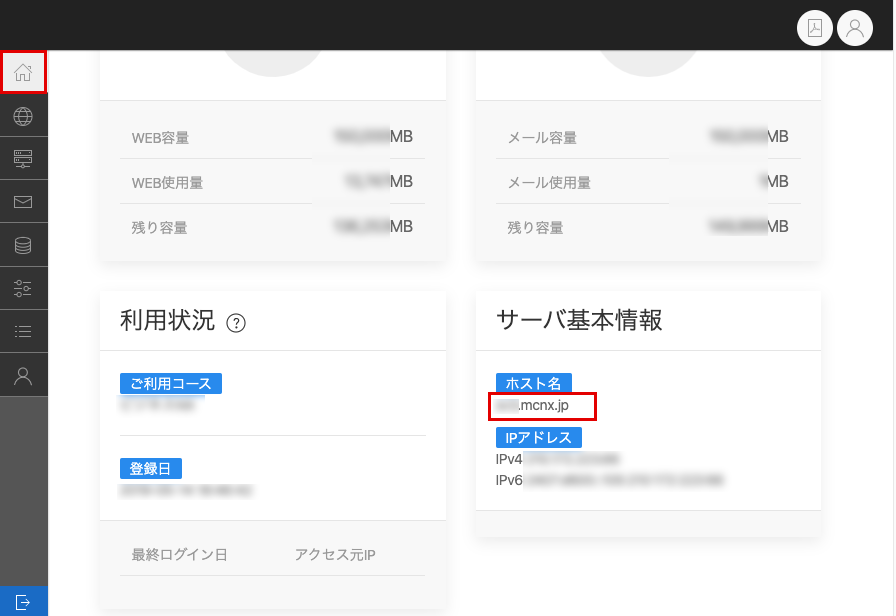Click the WEB使用量 row label
Screen dimensions: 896x616
(167, 183)
